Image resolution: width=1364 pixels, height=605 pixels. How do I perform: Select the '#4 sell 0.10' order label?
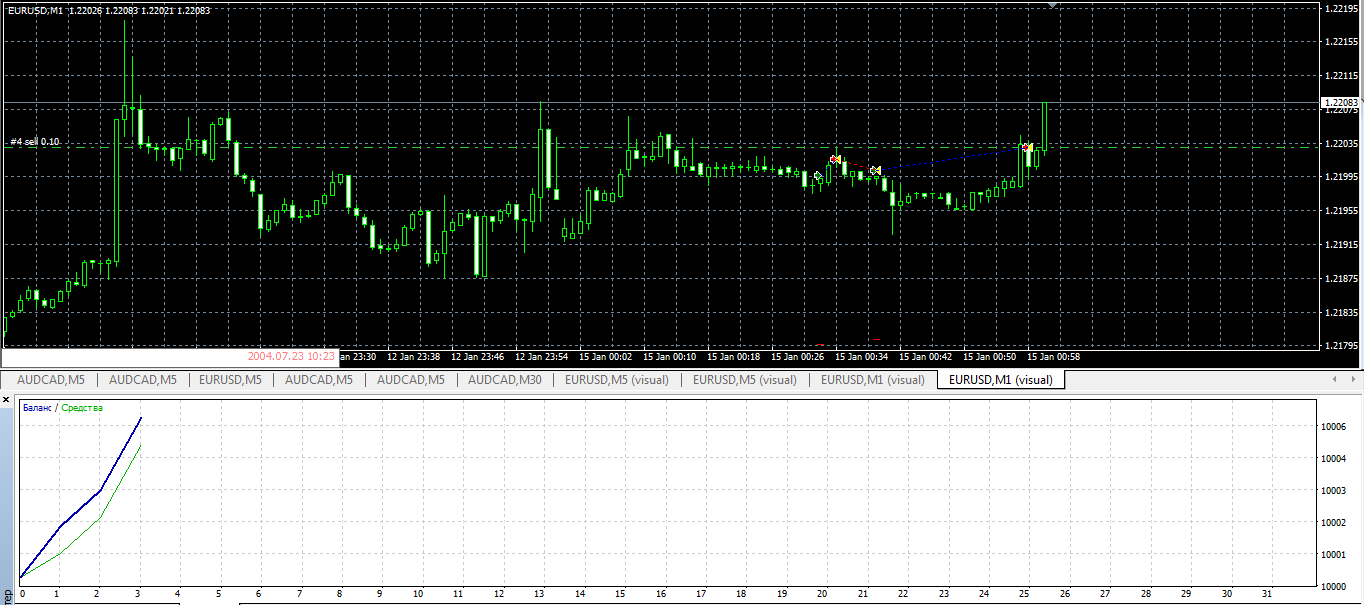35,142
